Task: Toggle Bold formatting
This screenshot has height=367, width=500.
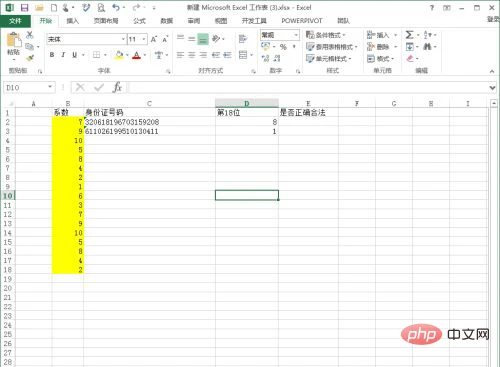Action: click(52, 55)
